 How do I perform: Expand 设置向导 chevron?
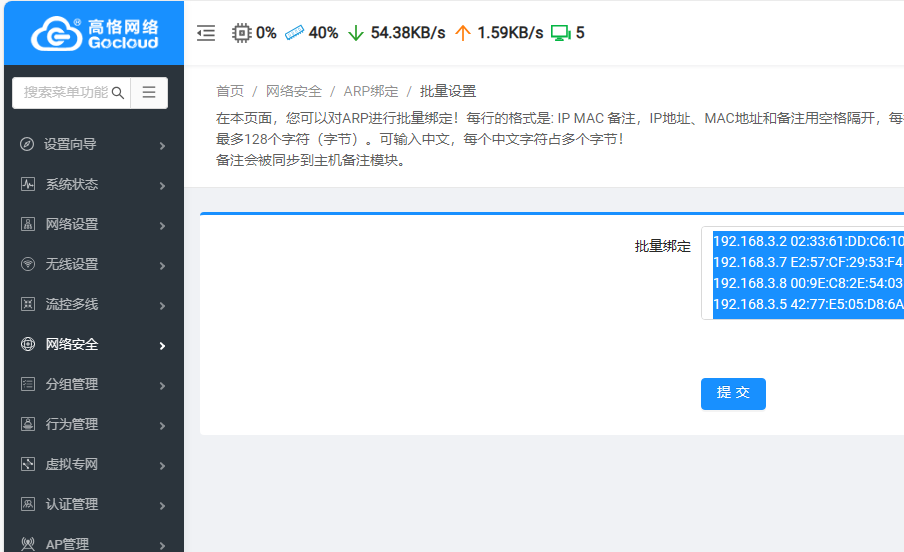(163, 146)
